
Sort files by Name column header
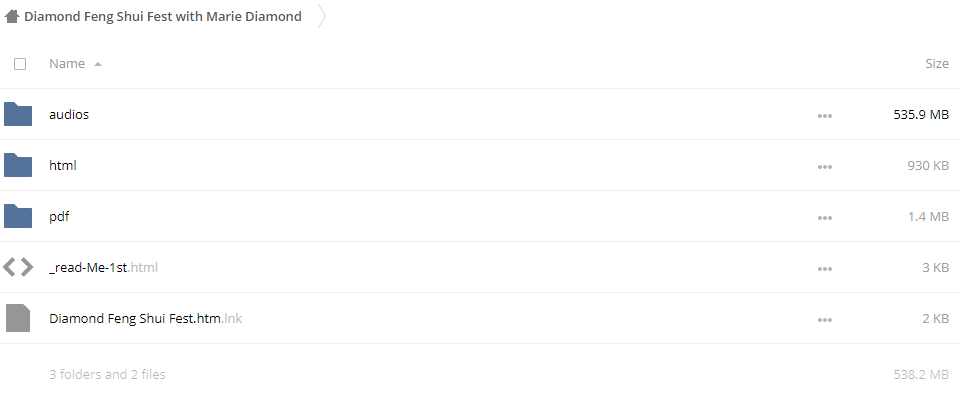tap(67, 64)
